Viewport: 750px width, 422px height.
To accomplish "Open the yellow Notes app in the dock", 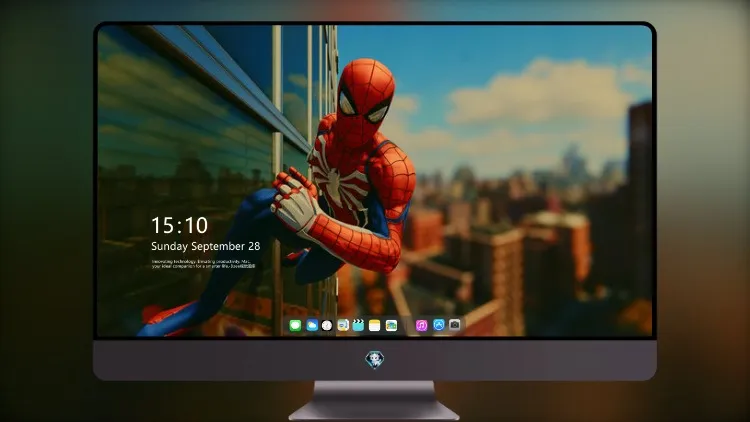I will [375, 326].
